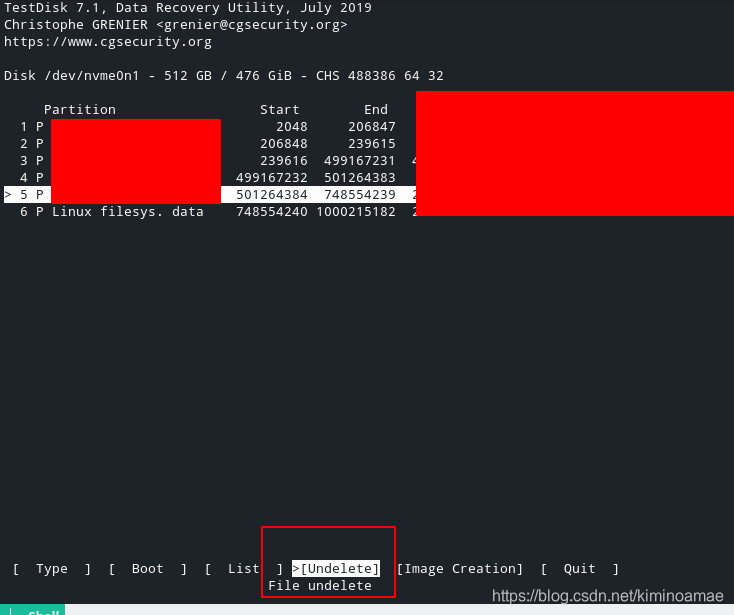
Task: Click the File undelete description text
Action: pos(320,586)
